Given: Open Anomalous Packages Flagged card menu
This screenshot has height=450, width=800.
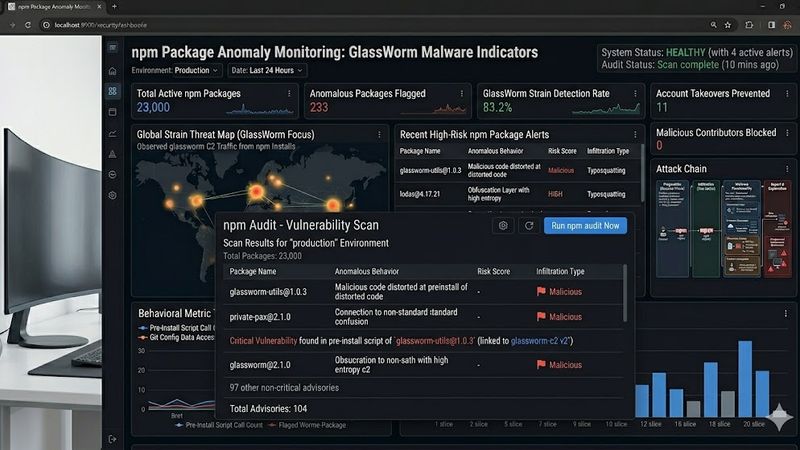Looking at the screenshot, I should click(x=462, y=94).
